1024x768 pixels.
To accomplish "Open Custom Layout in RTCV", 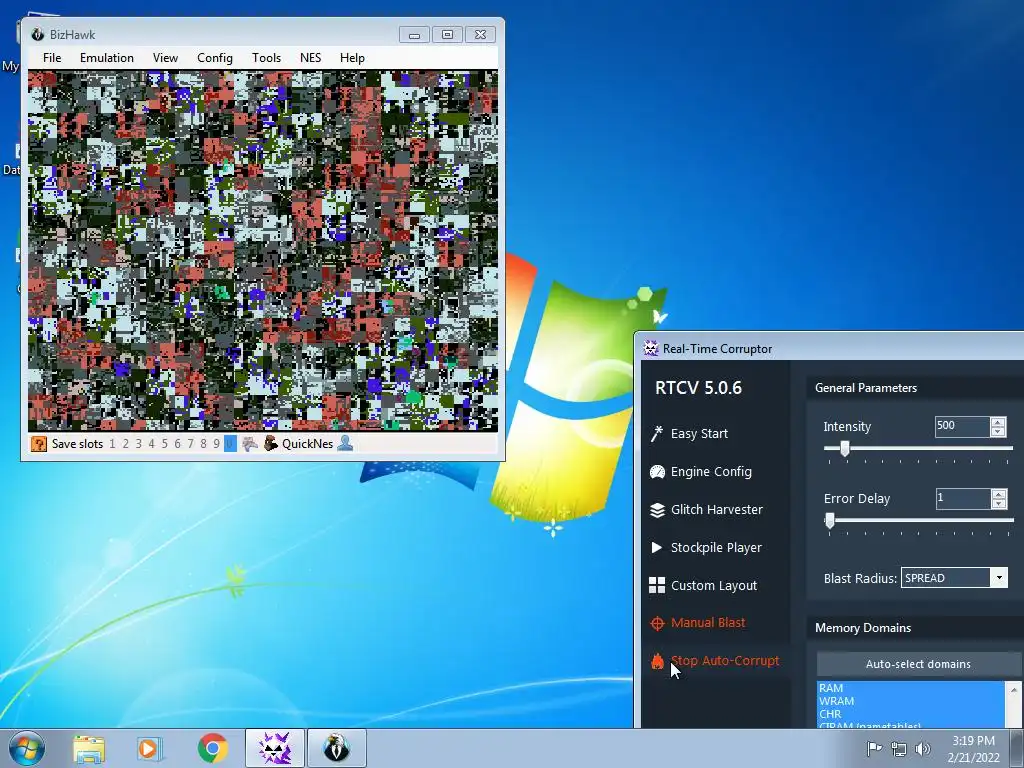I will coord(713,585).
